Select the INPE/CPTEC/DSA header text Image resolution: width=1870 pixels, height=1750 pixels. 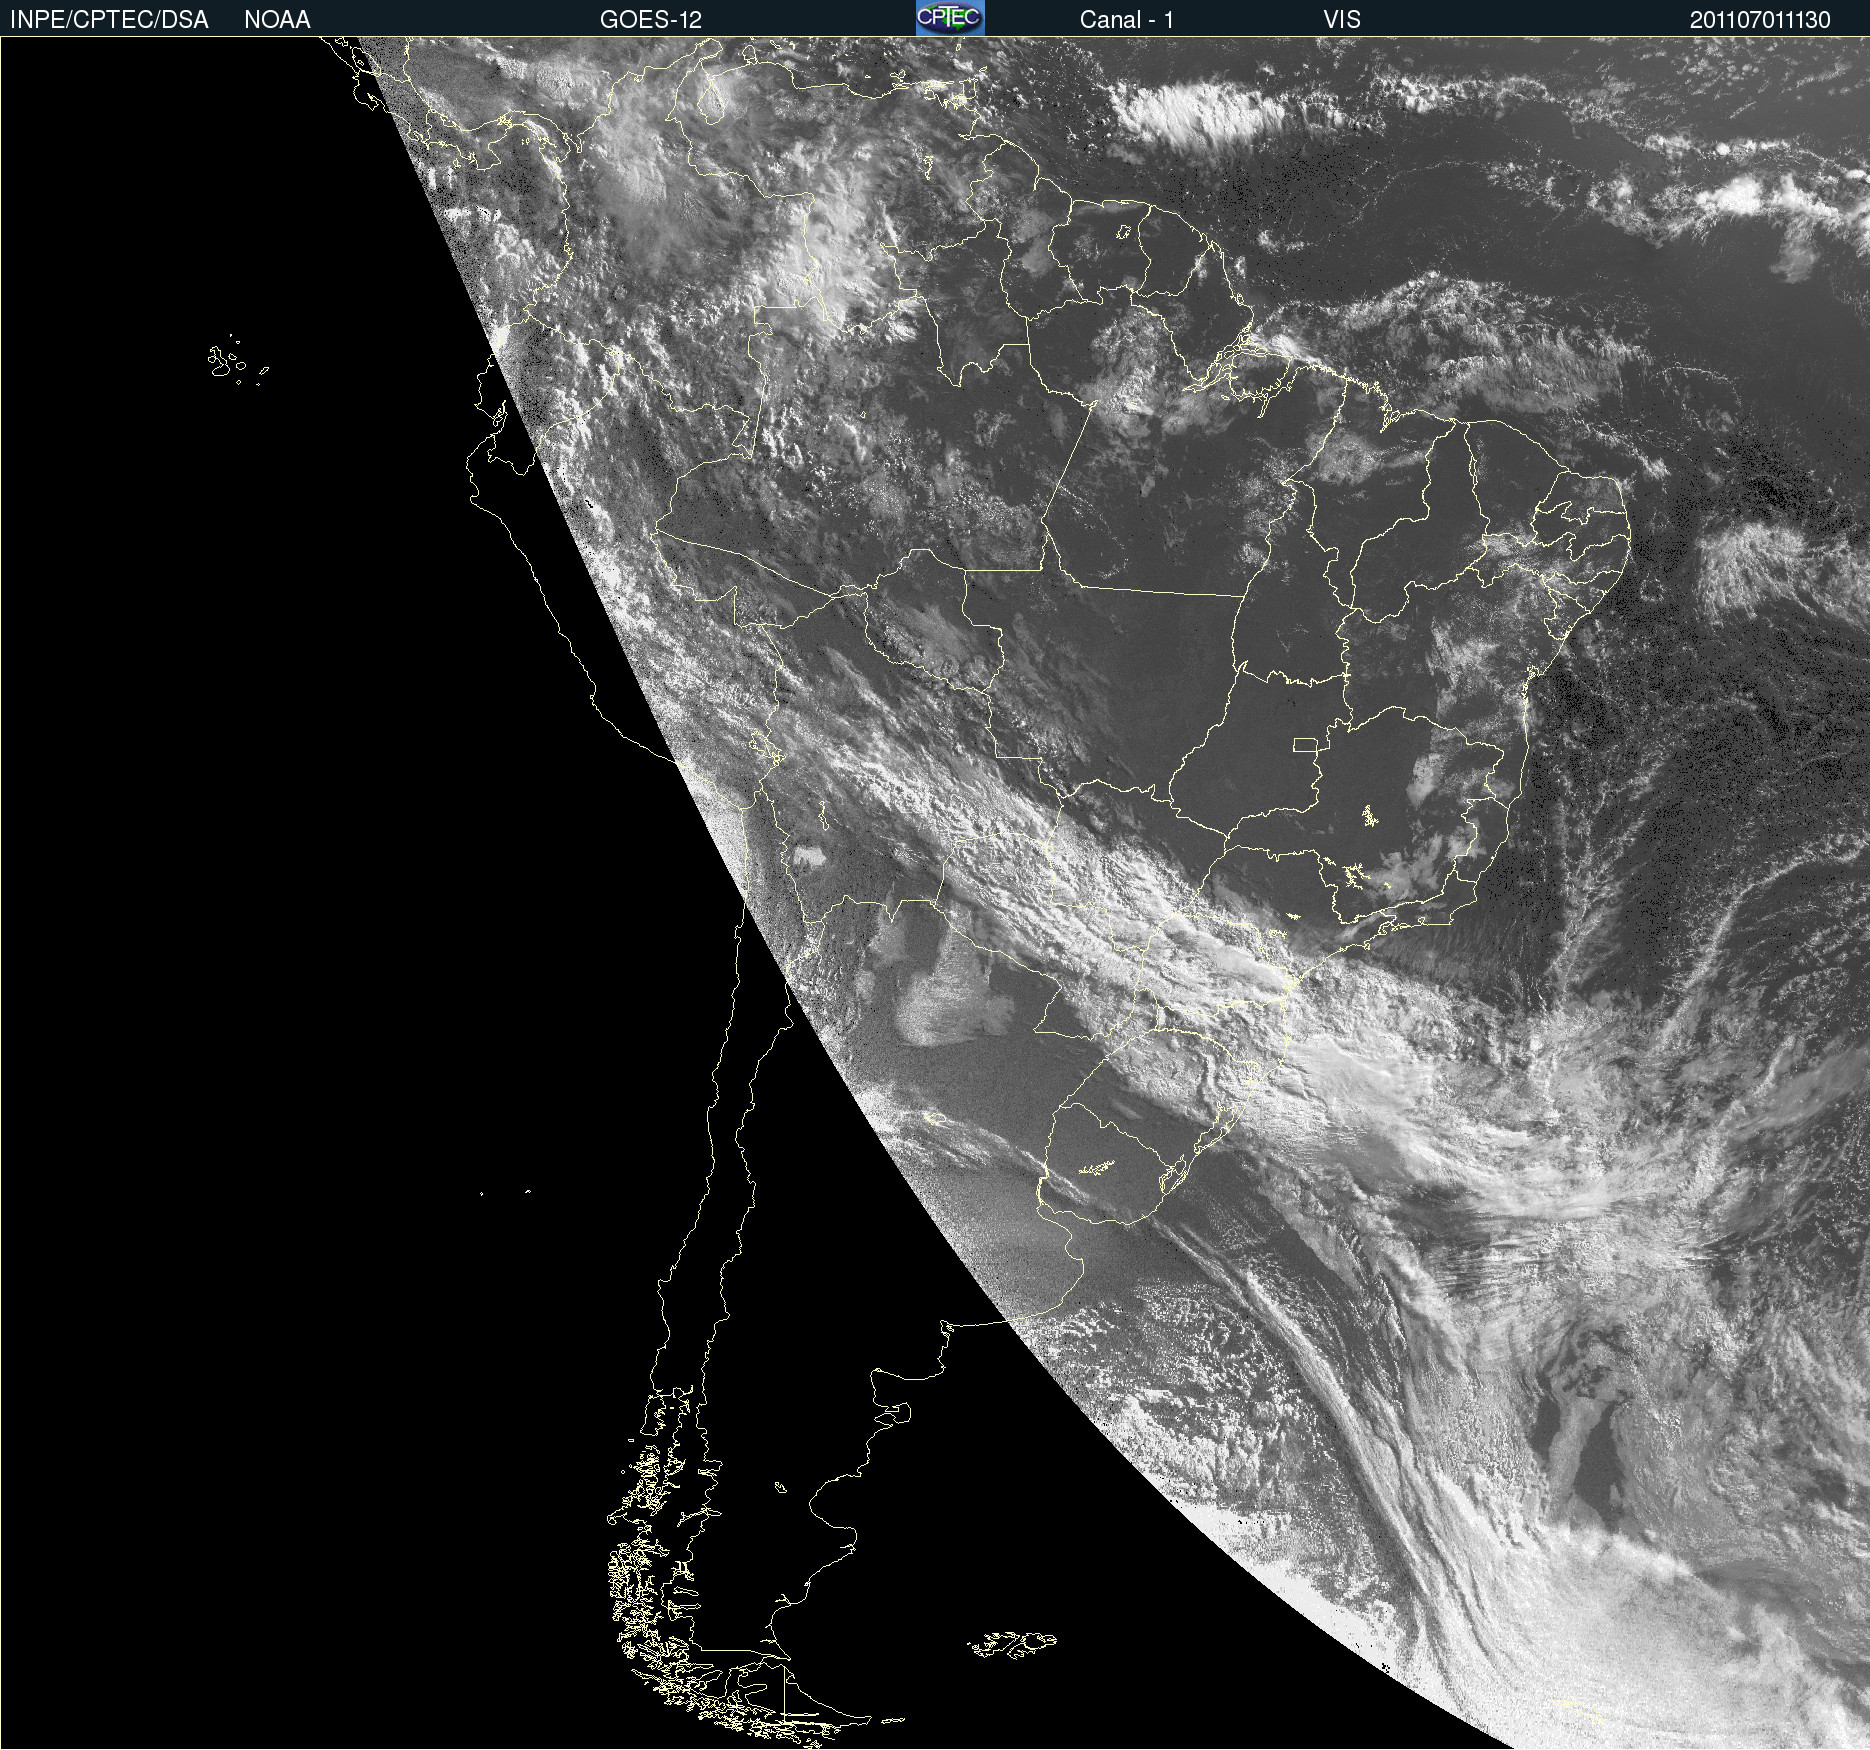point(109,20)
